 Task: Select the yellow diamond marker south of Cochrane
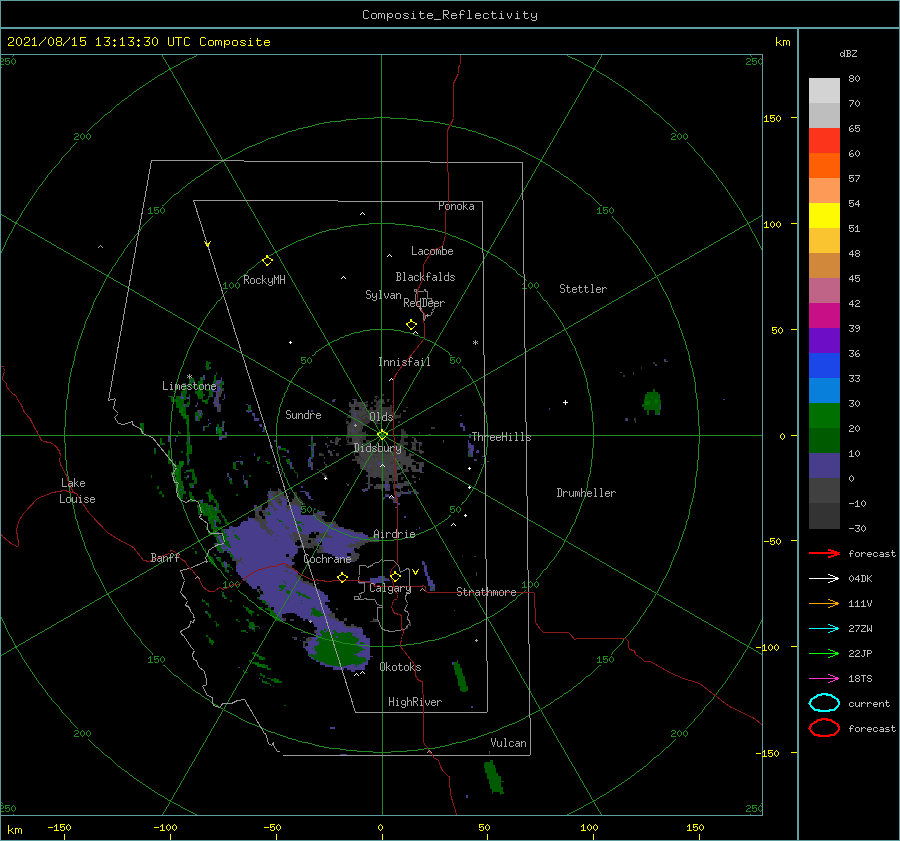[x=342, y=578]
